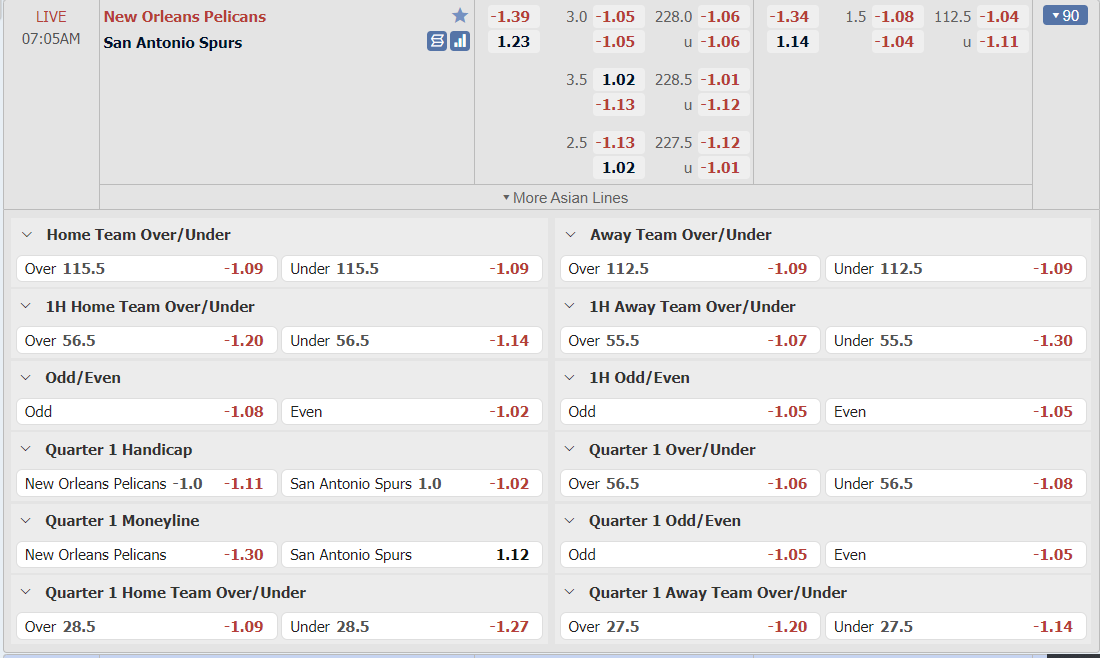Back San Antonio Spurs Quarter 1 Moneyline
The height and width of the screenshot is (658, 1100).
coord(412,555)
